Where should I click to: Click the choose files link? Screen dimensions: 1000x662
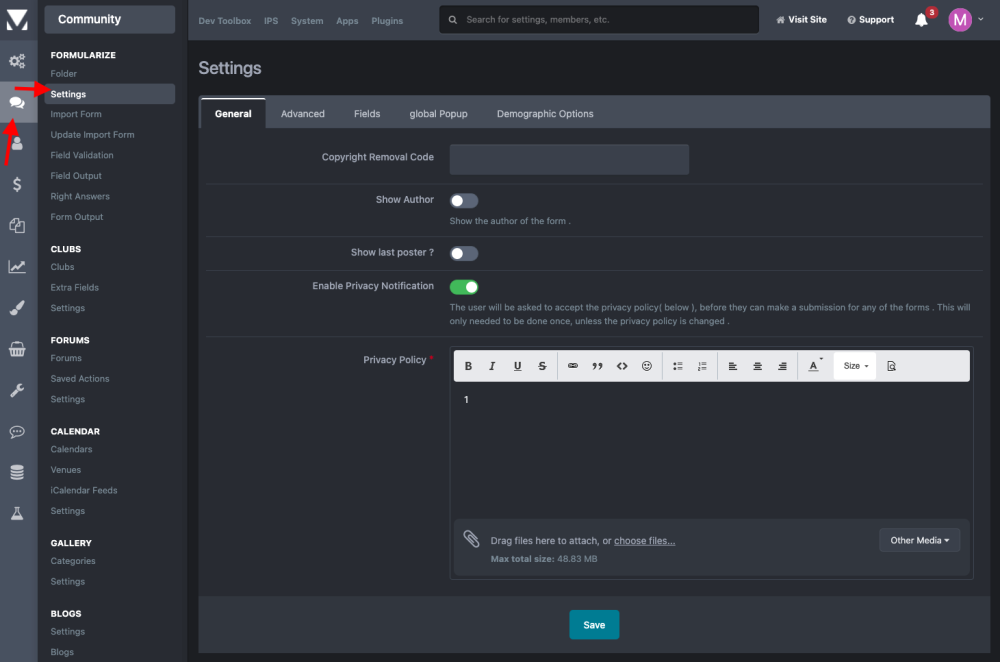coord(644,541)
